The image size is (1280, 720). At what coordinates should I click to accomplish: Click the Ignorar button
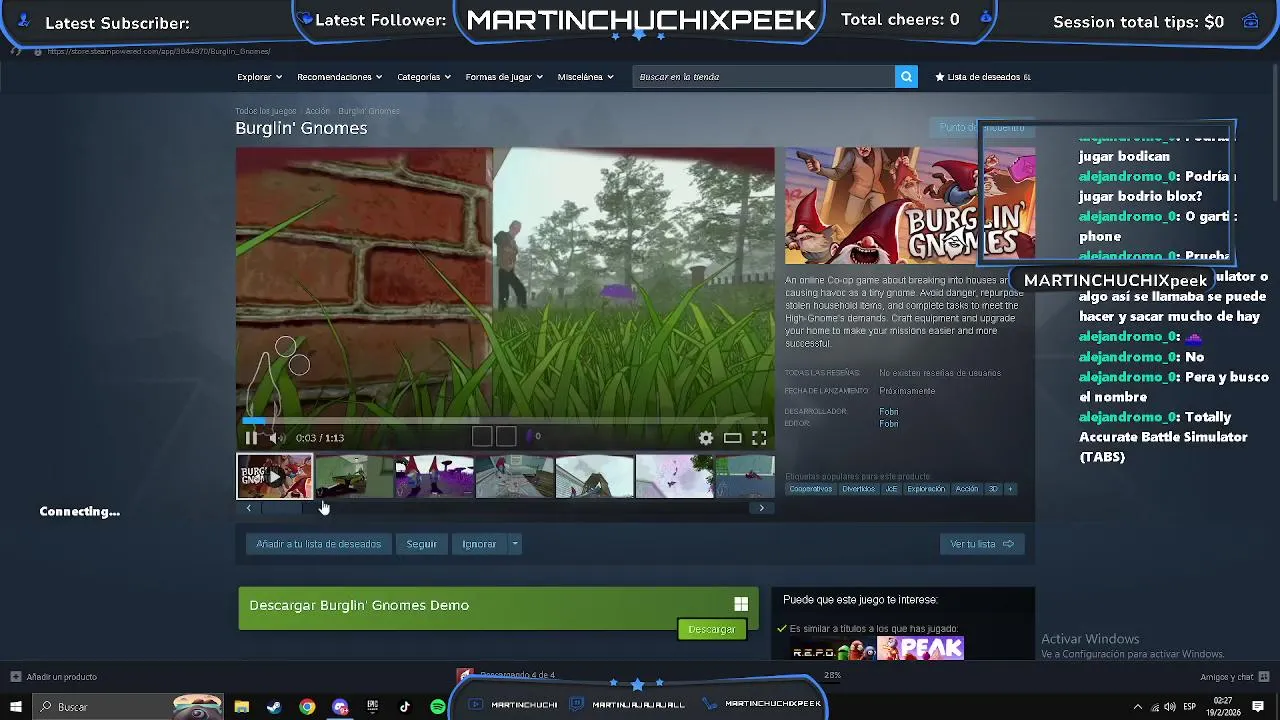pos(479,544)
